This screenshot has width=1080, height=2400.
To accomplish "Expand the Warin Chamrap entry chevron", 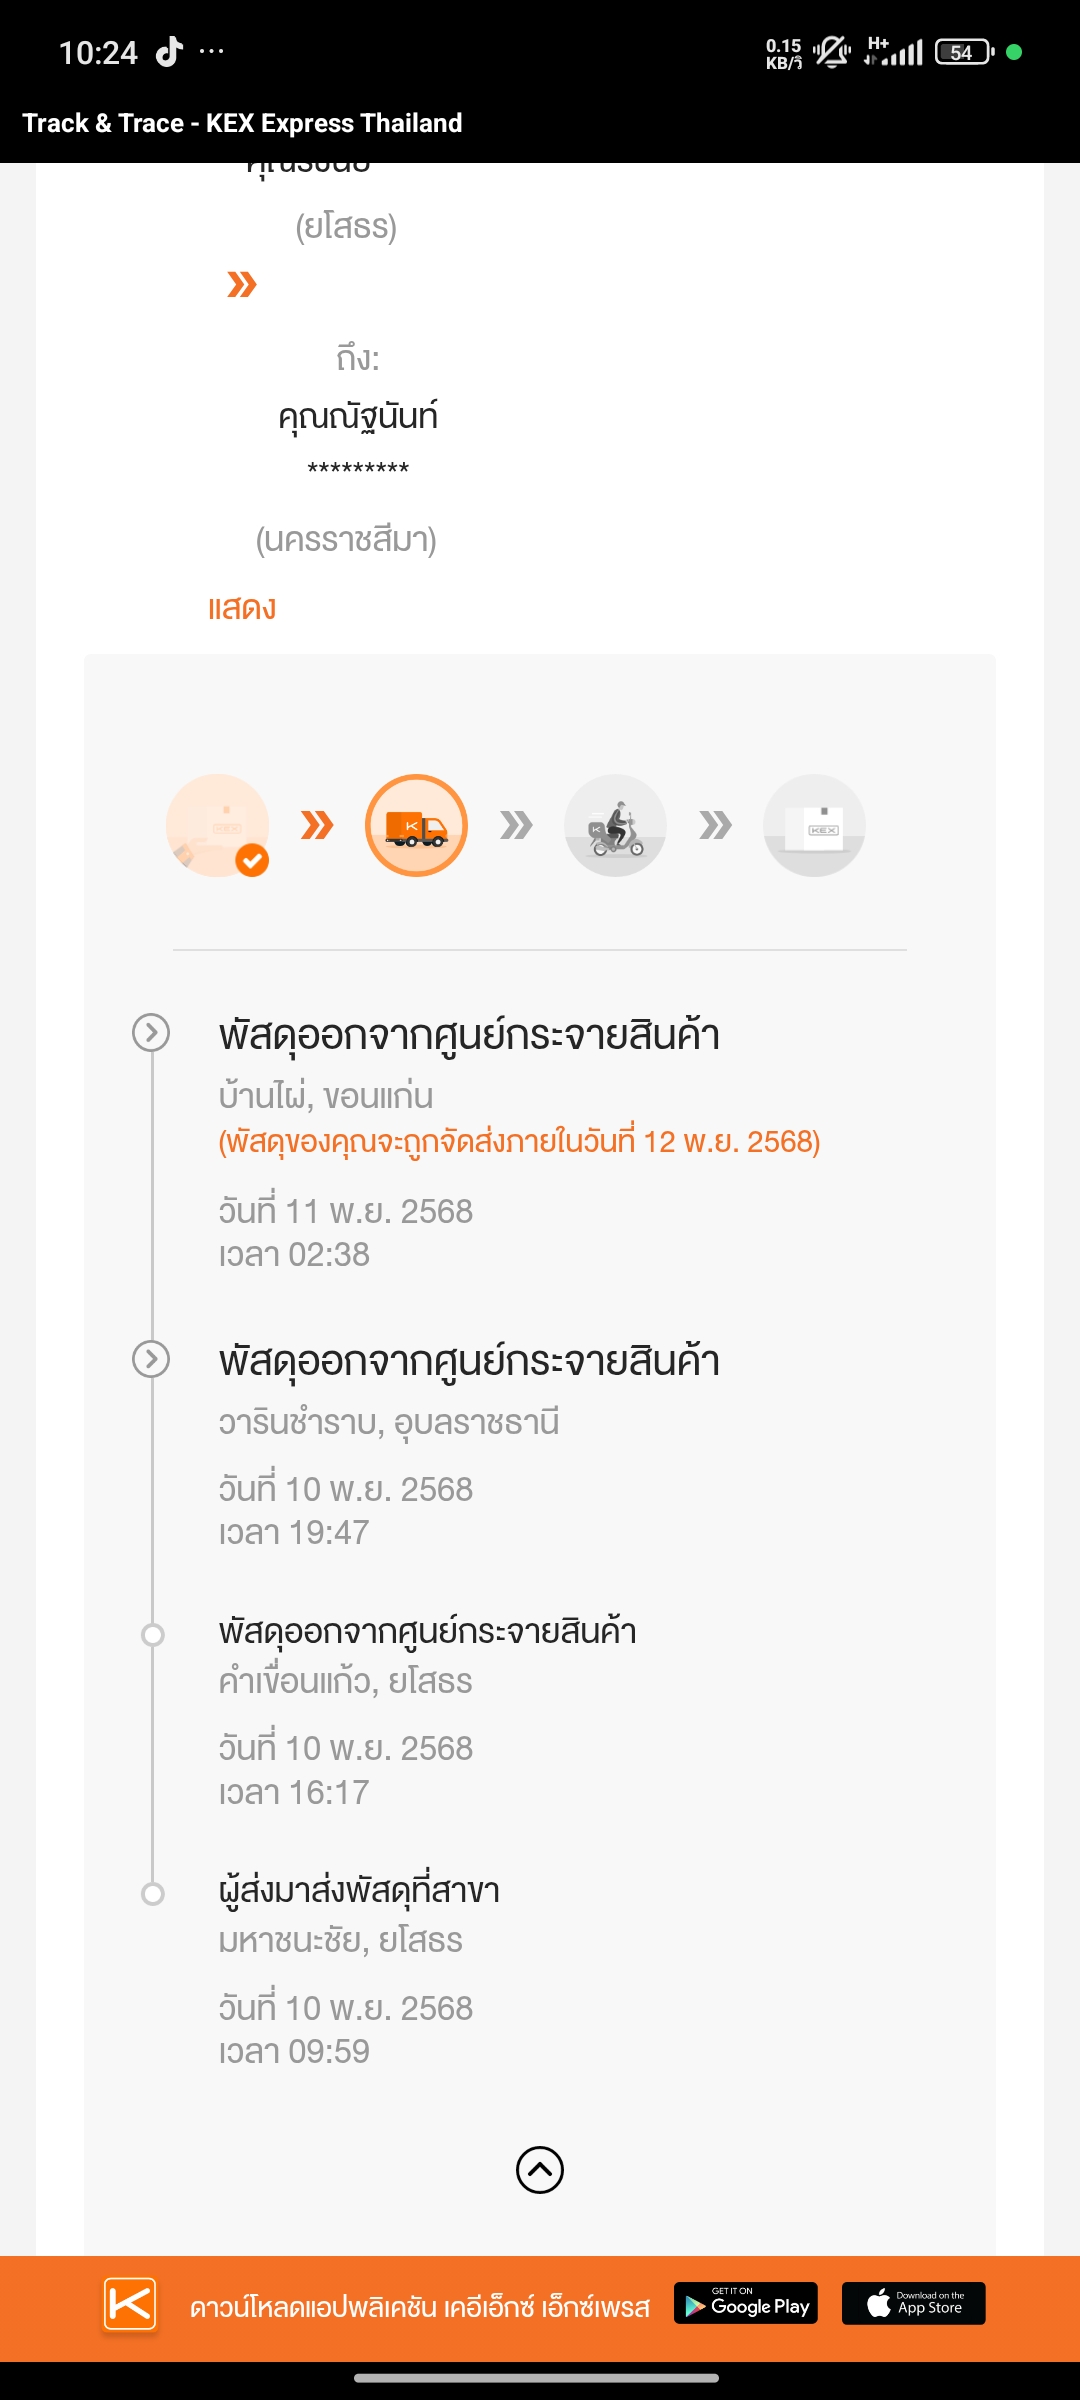I will 151,1359.
